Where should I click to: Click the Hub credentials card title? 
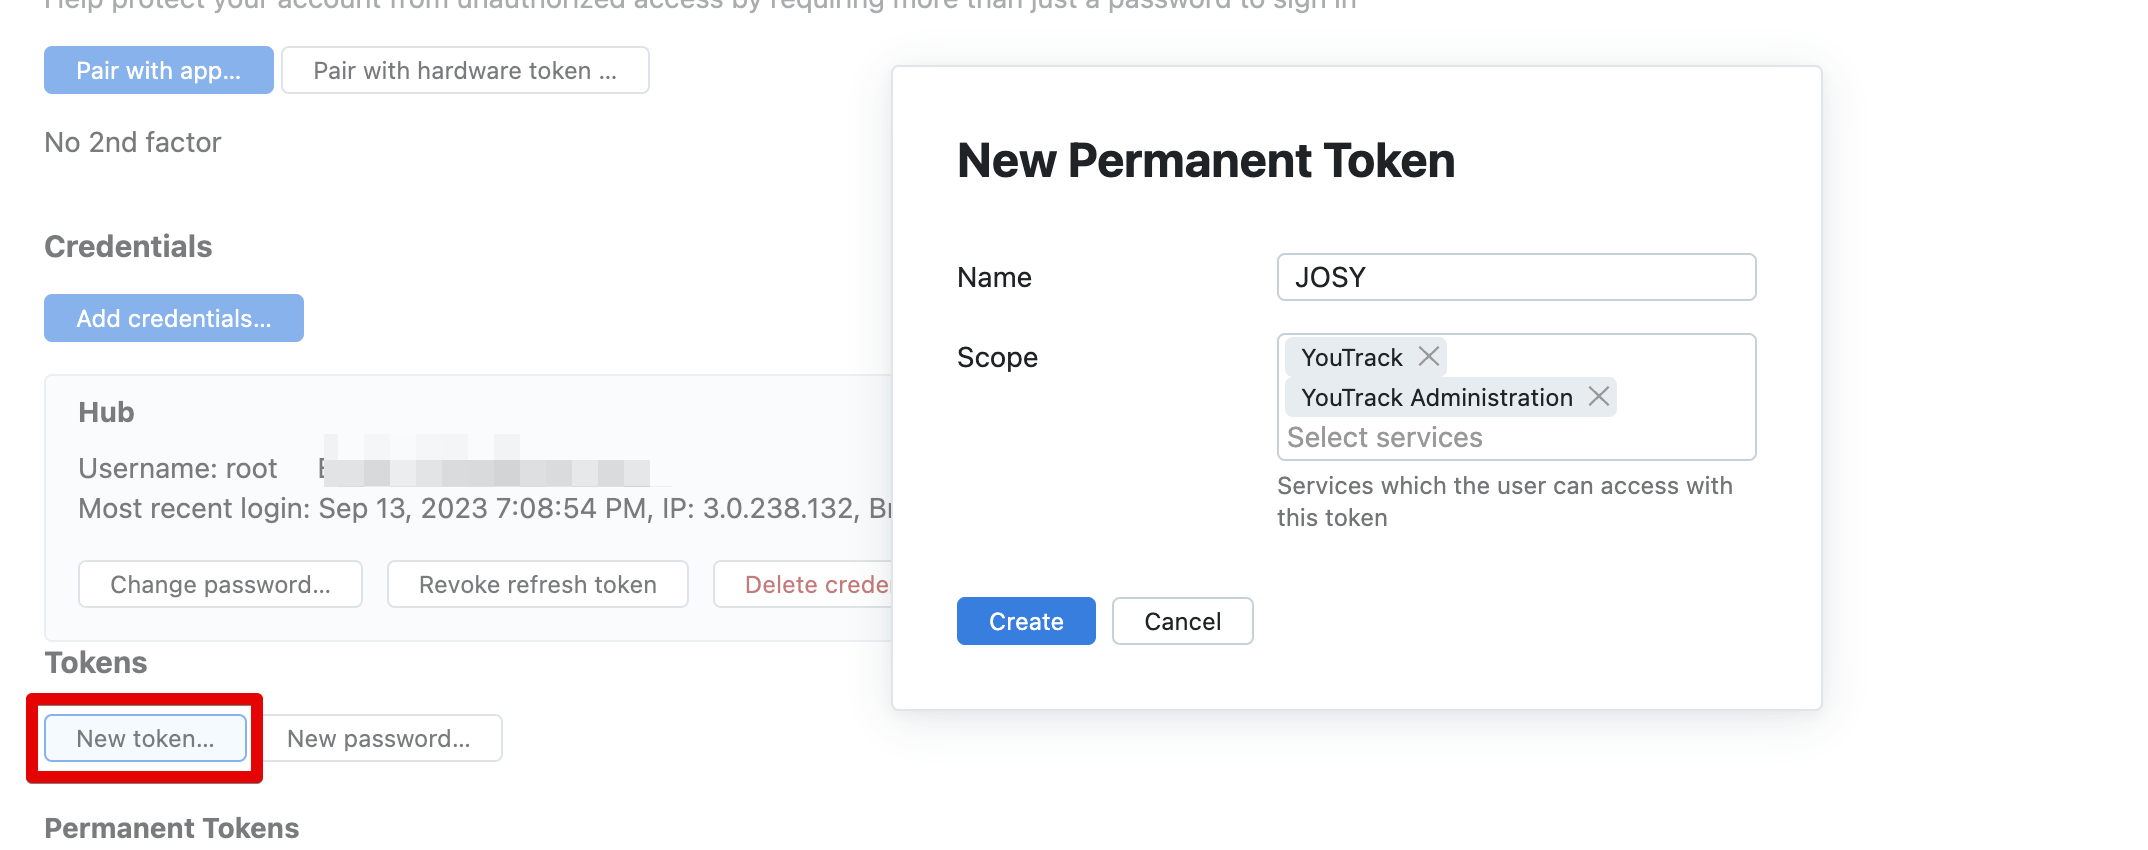click(x=106, y=412)
